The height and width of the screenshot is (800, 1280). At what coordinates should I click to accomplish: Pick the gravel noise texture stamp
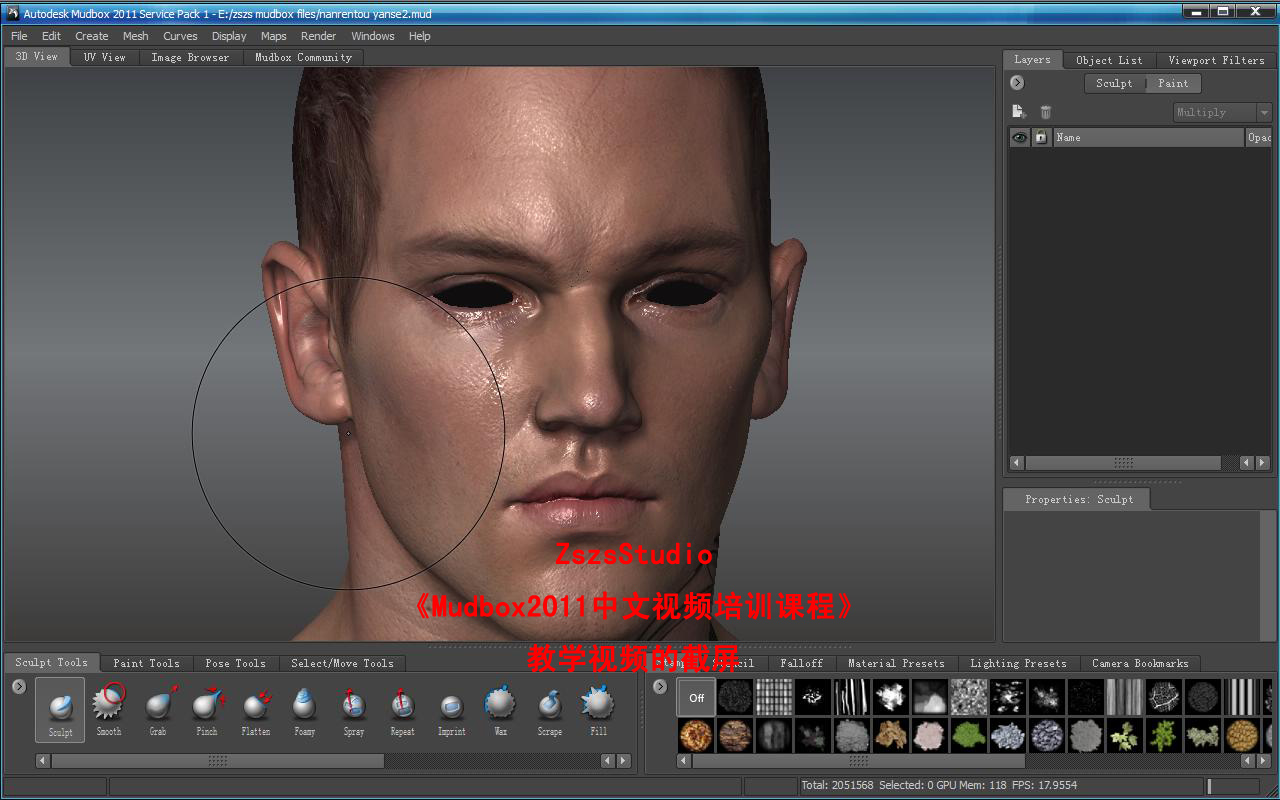click(x=969, y=697)
